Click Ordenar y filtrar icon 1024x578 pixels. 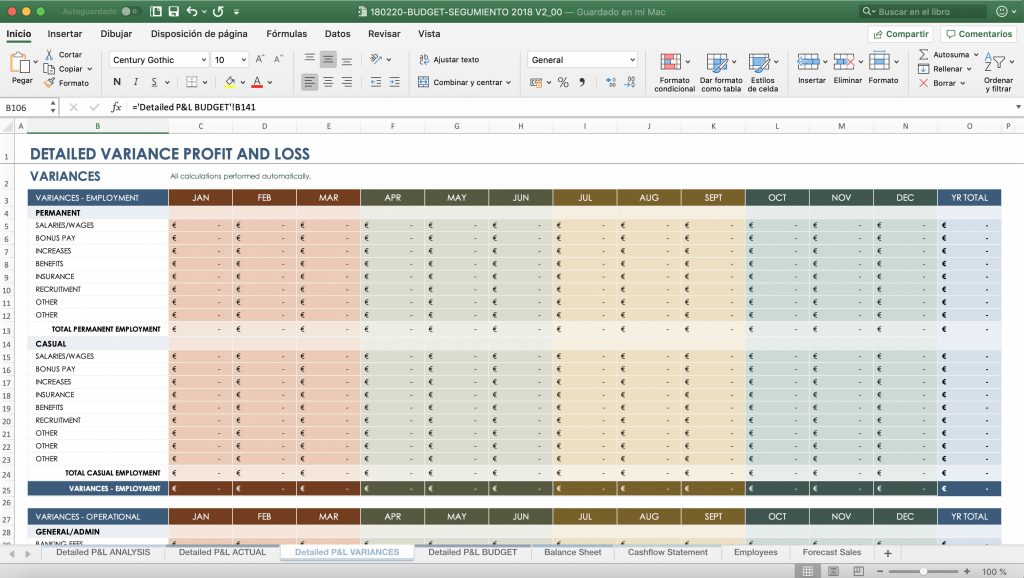tap(995, 62)
